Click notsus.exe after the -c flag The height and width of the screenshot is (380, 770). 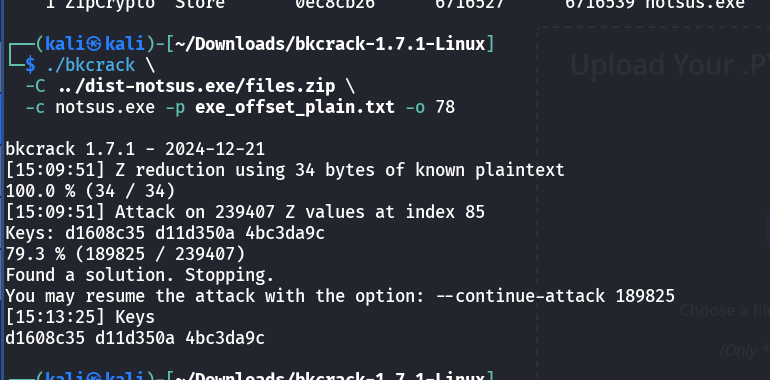pos(105,107)
